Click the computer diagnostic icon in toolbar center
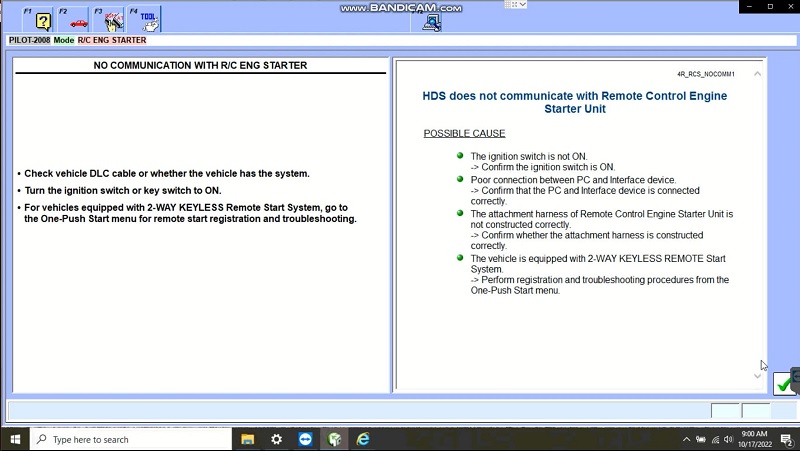The height and width of the screenshot is (451, 800). [432, 22]
